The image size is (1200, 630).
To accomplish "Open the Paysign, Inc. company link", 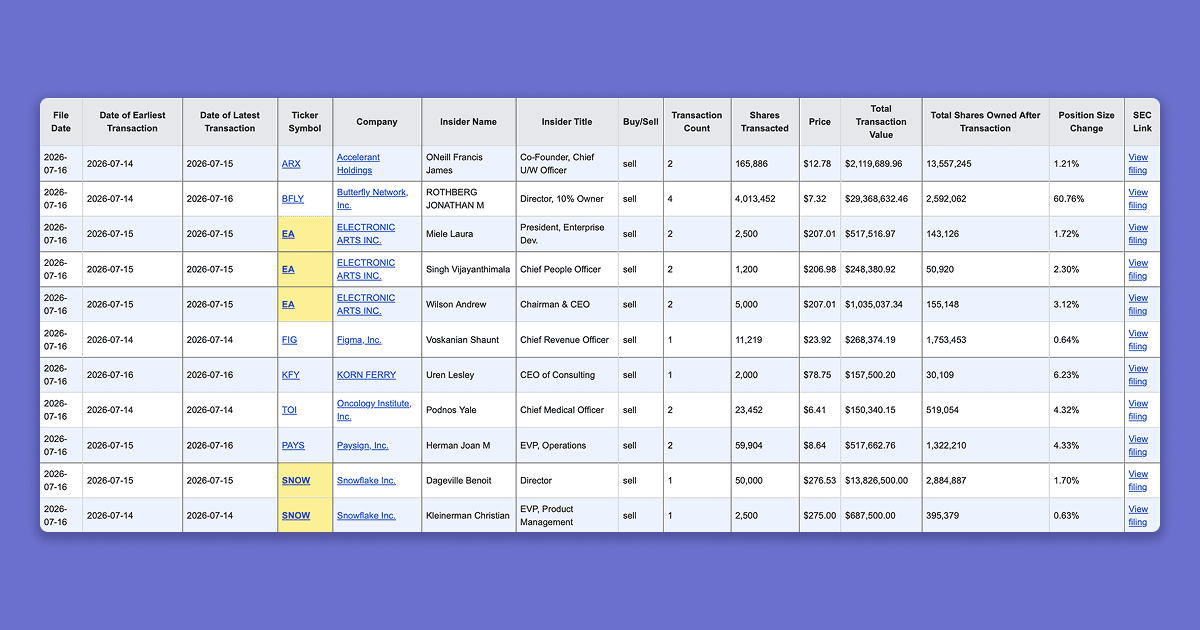I will pos(363,445).
